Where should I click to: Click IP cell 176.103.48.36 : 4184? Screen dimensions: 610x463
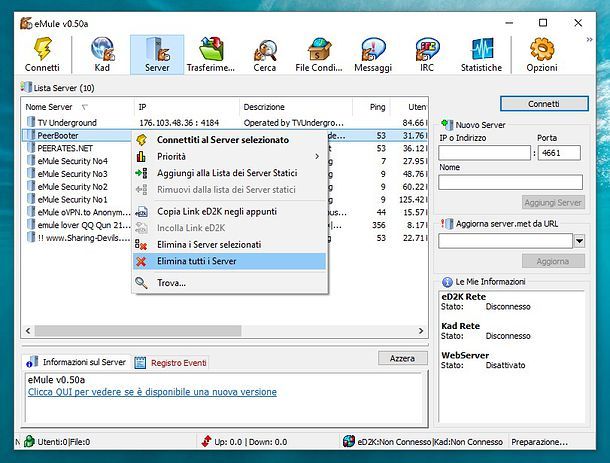[x=179, y=123]
